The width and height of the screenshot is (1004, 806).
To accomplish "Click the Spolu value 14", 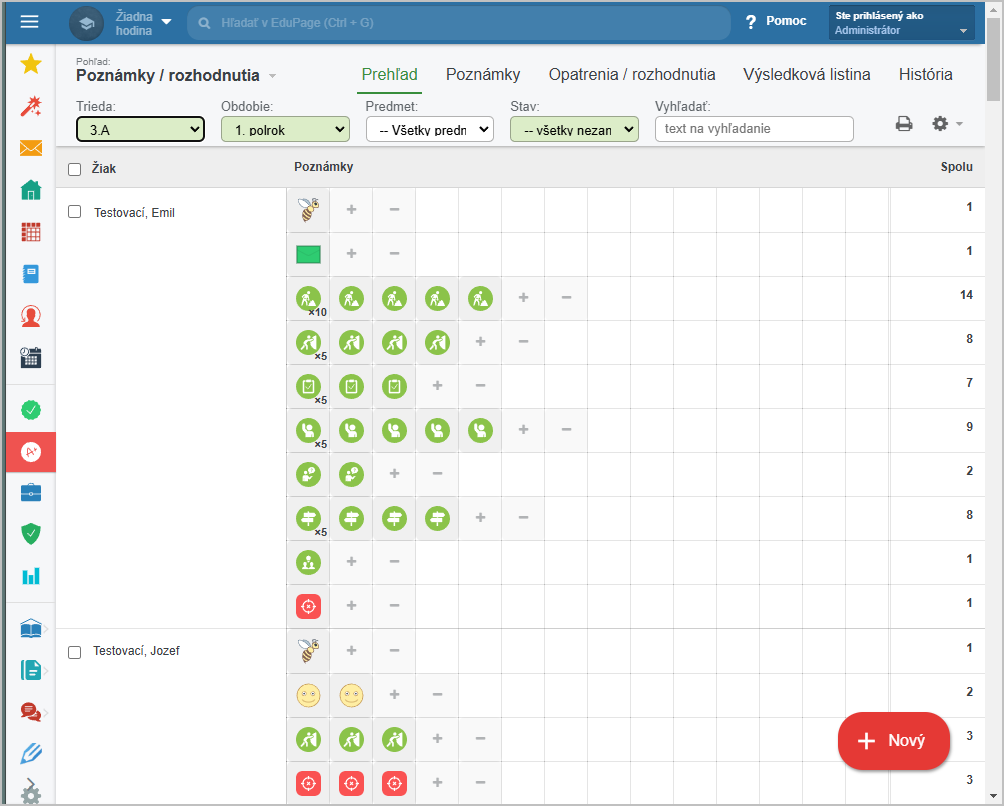I will pos(966,295).
